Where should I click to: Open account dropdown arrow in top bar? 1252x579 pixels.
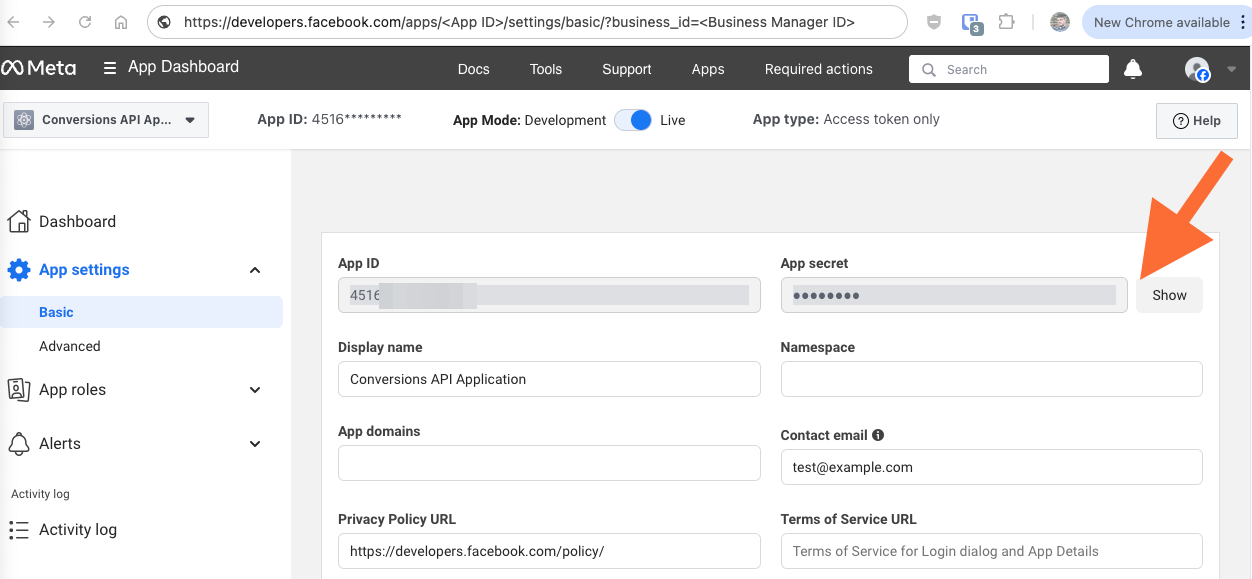point(1231,69)
